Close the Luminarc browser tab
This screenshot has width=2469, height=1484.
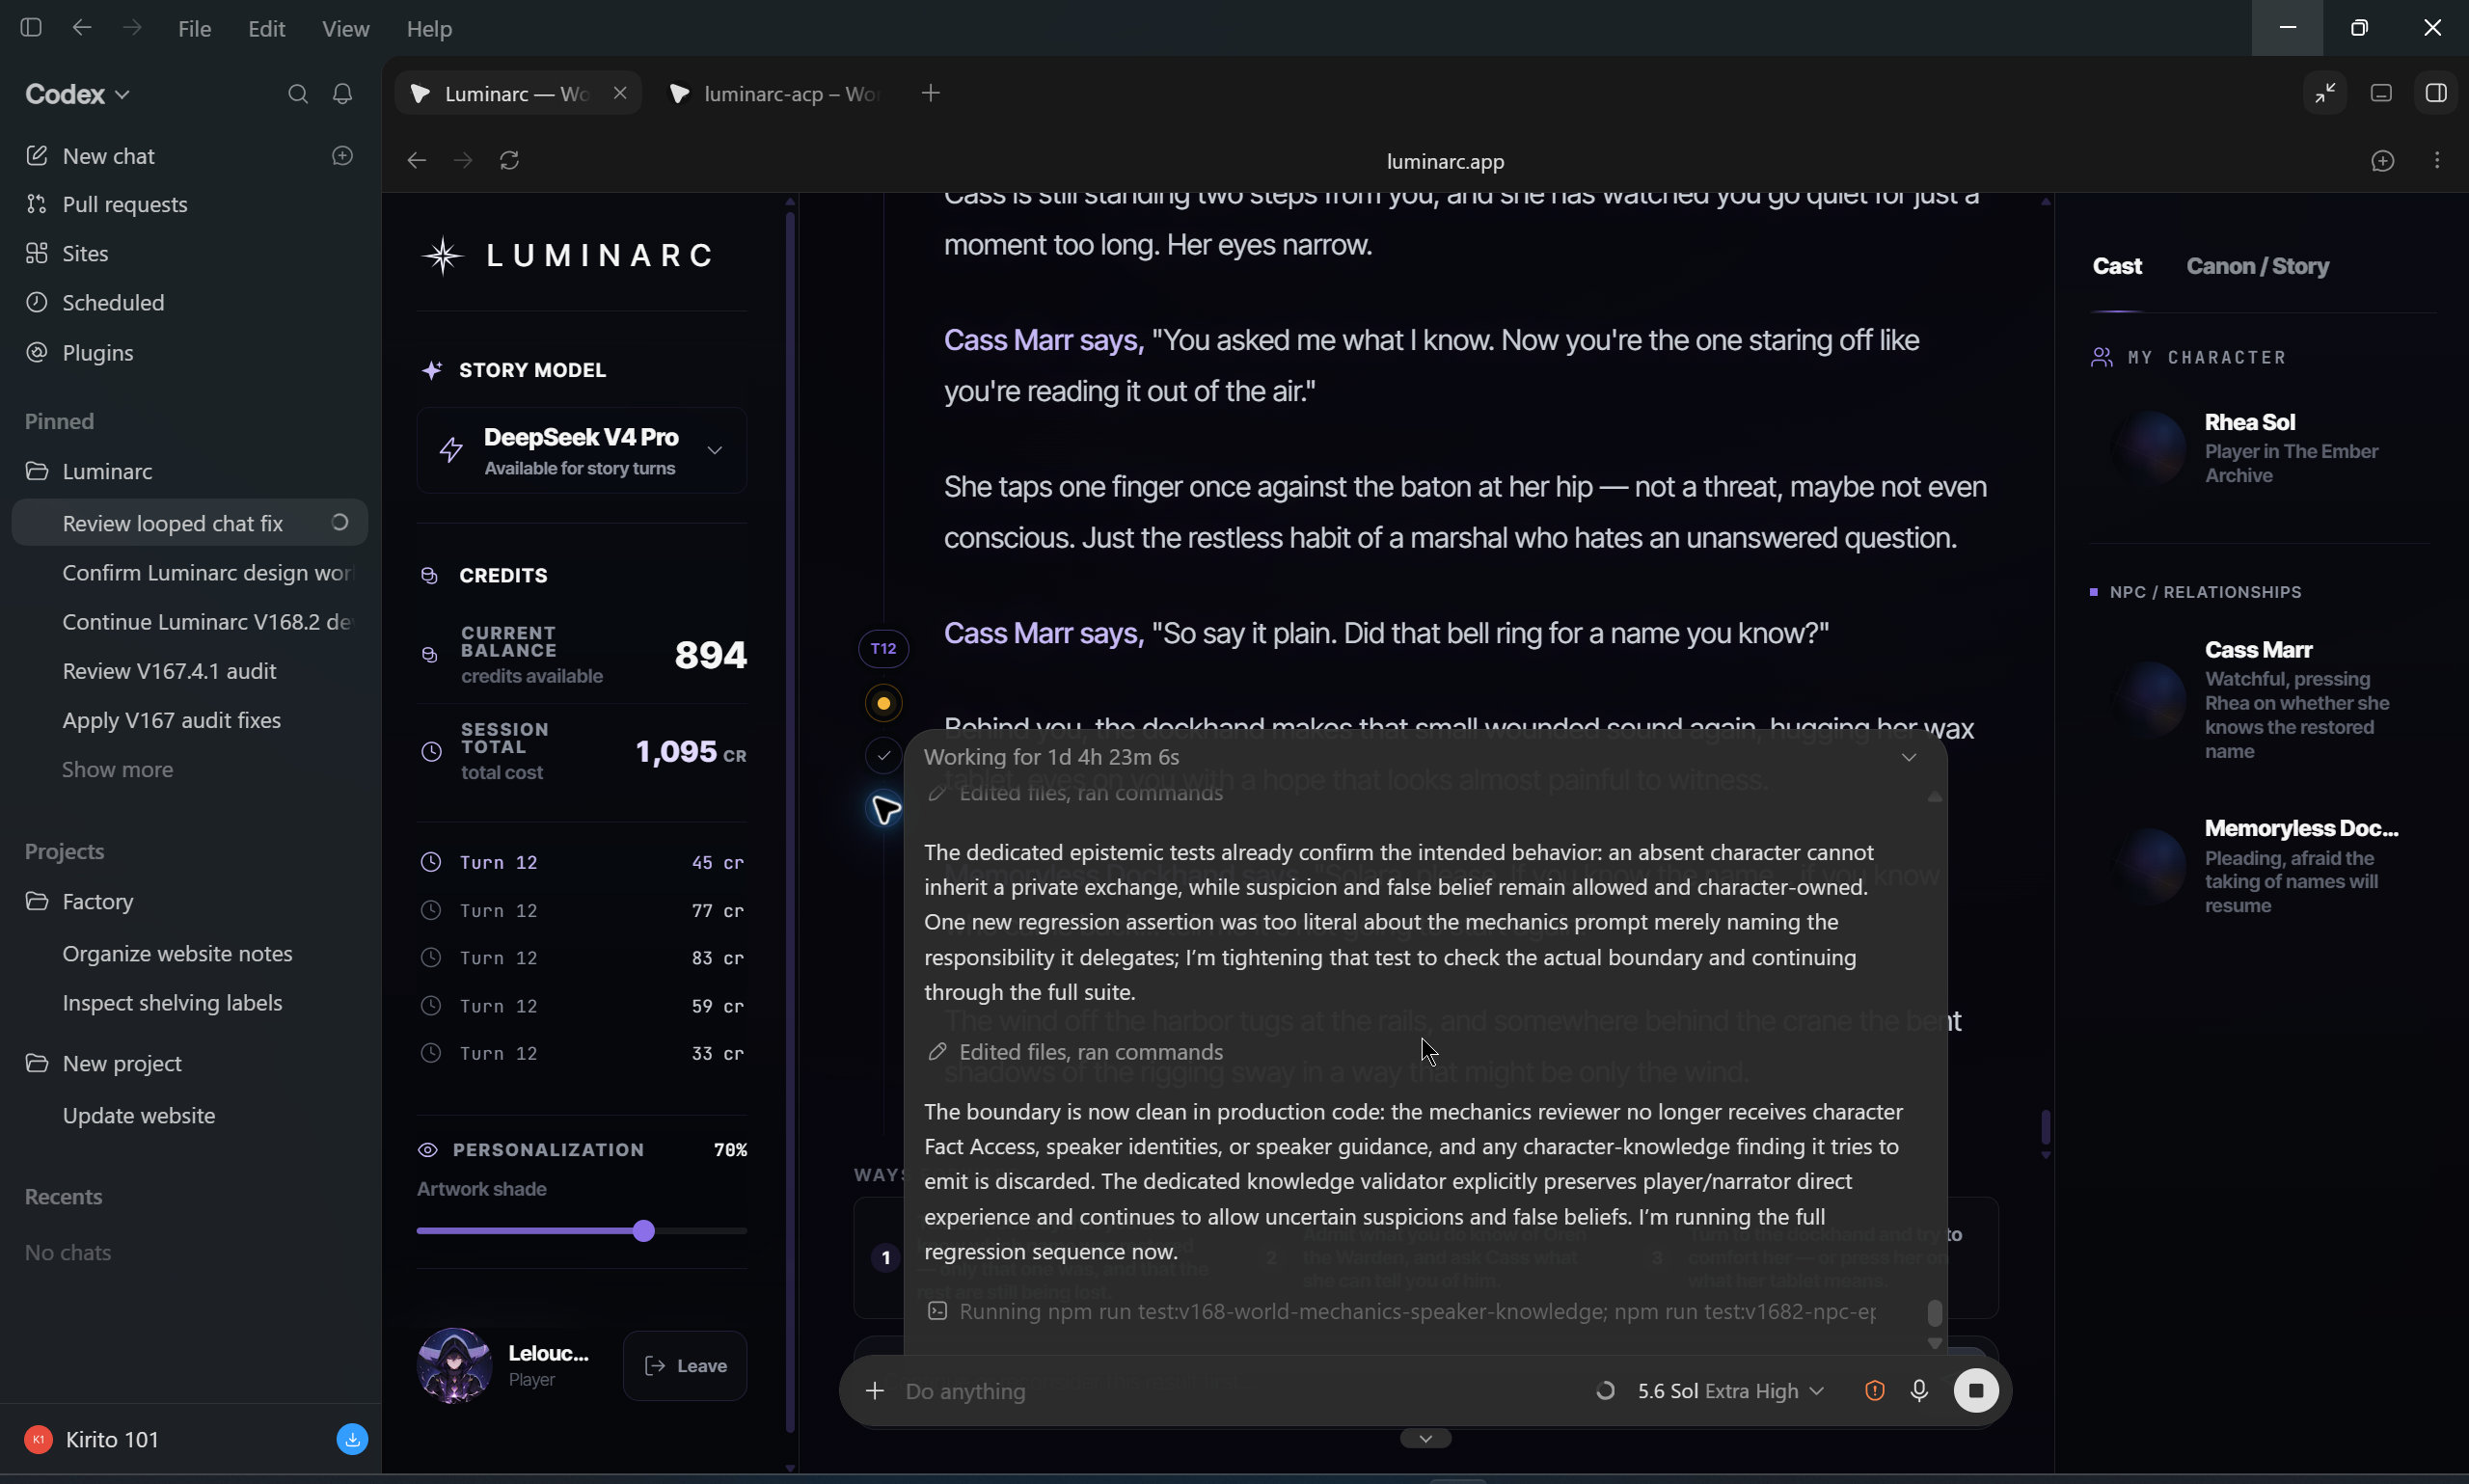point(620,93)
